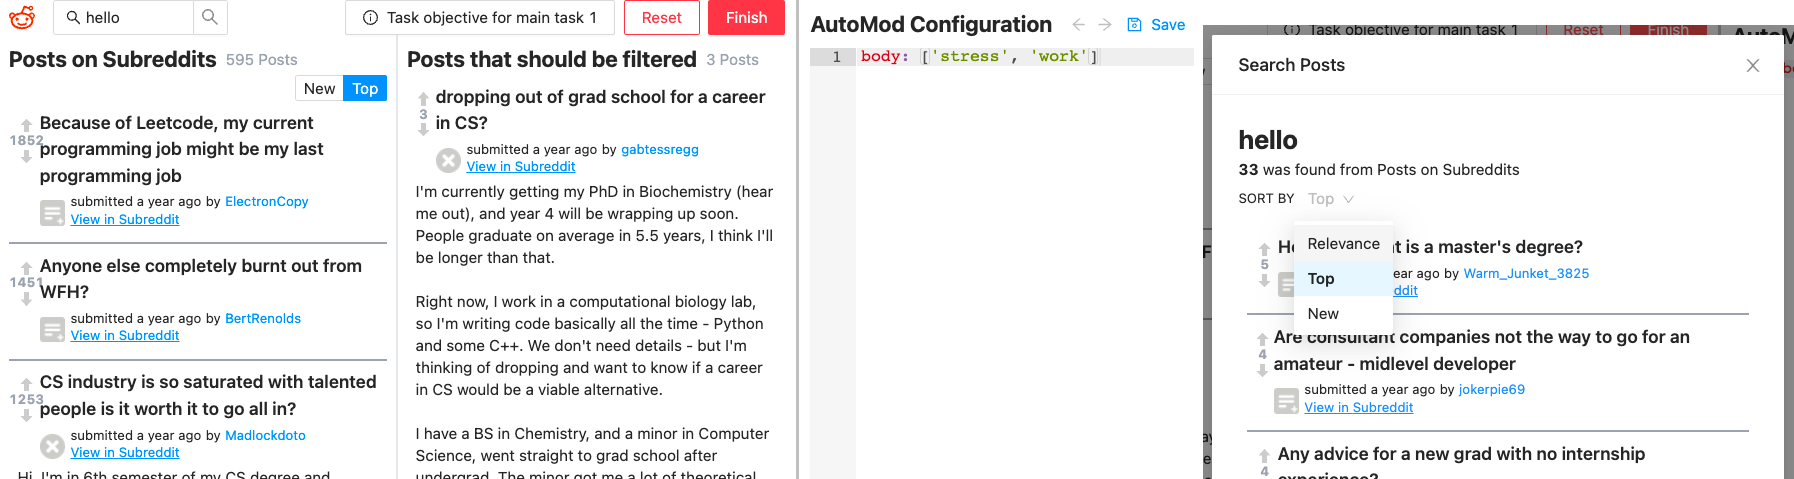Click the Reset button
This screenshot has height=479, width=1794.
(x=661, y=18)
